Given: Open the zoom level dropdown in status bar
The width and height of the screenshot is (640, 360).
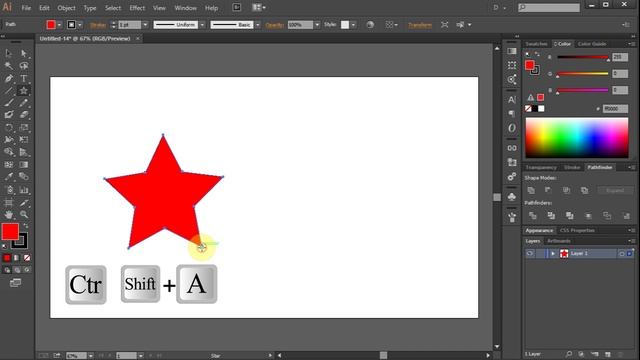Looking at the screenshot, I should tap(91, 356).
